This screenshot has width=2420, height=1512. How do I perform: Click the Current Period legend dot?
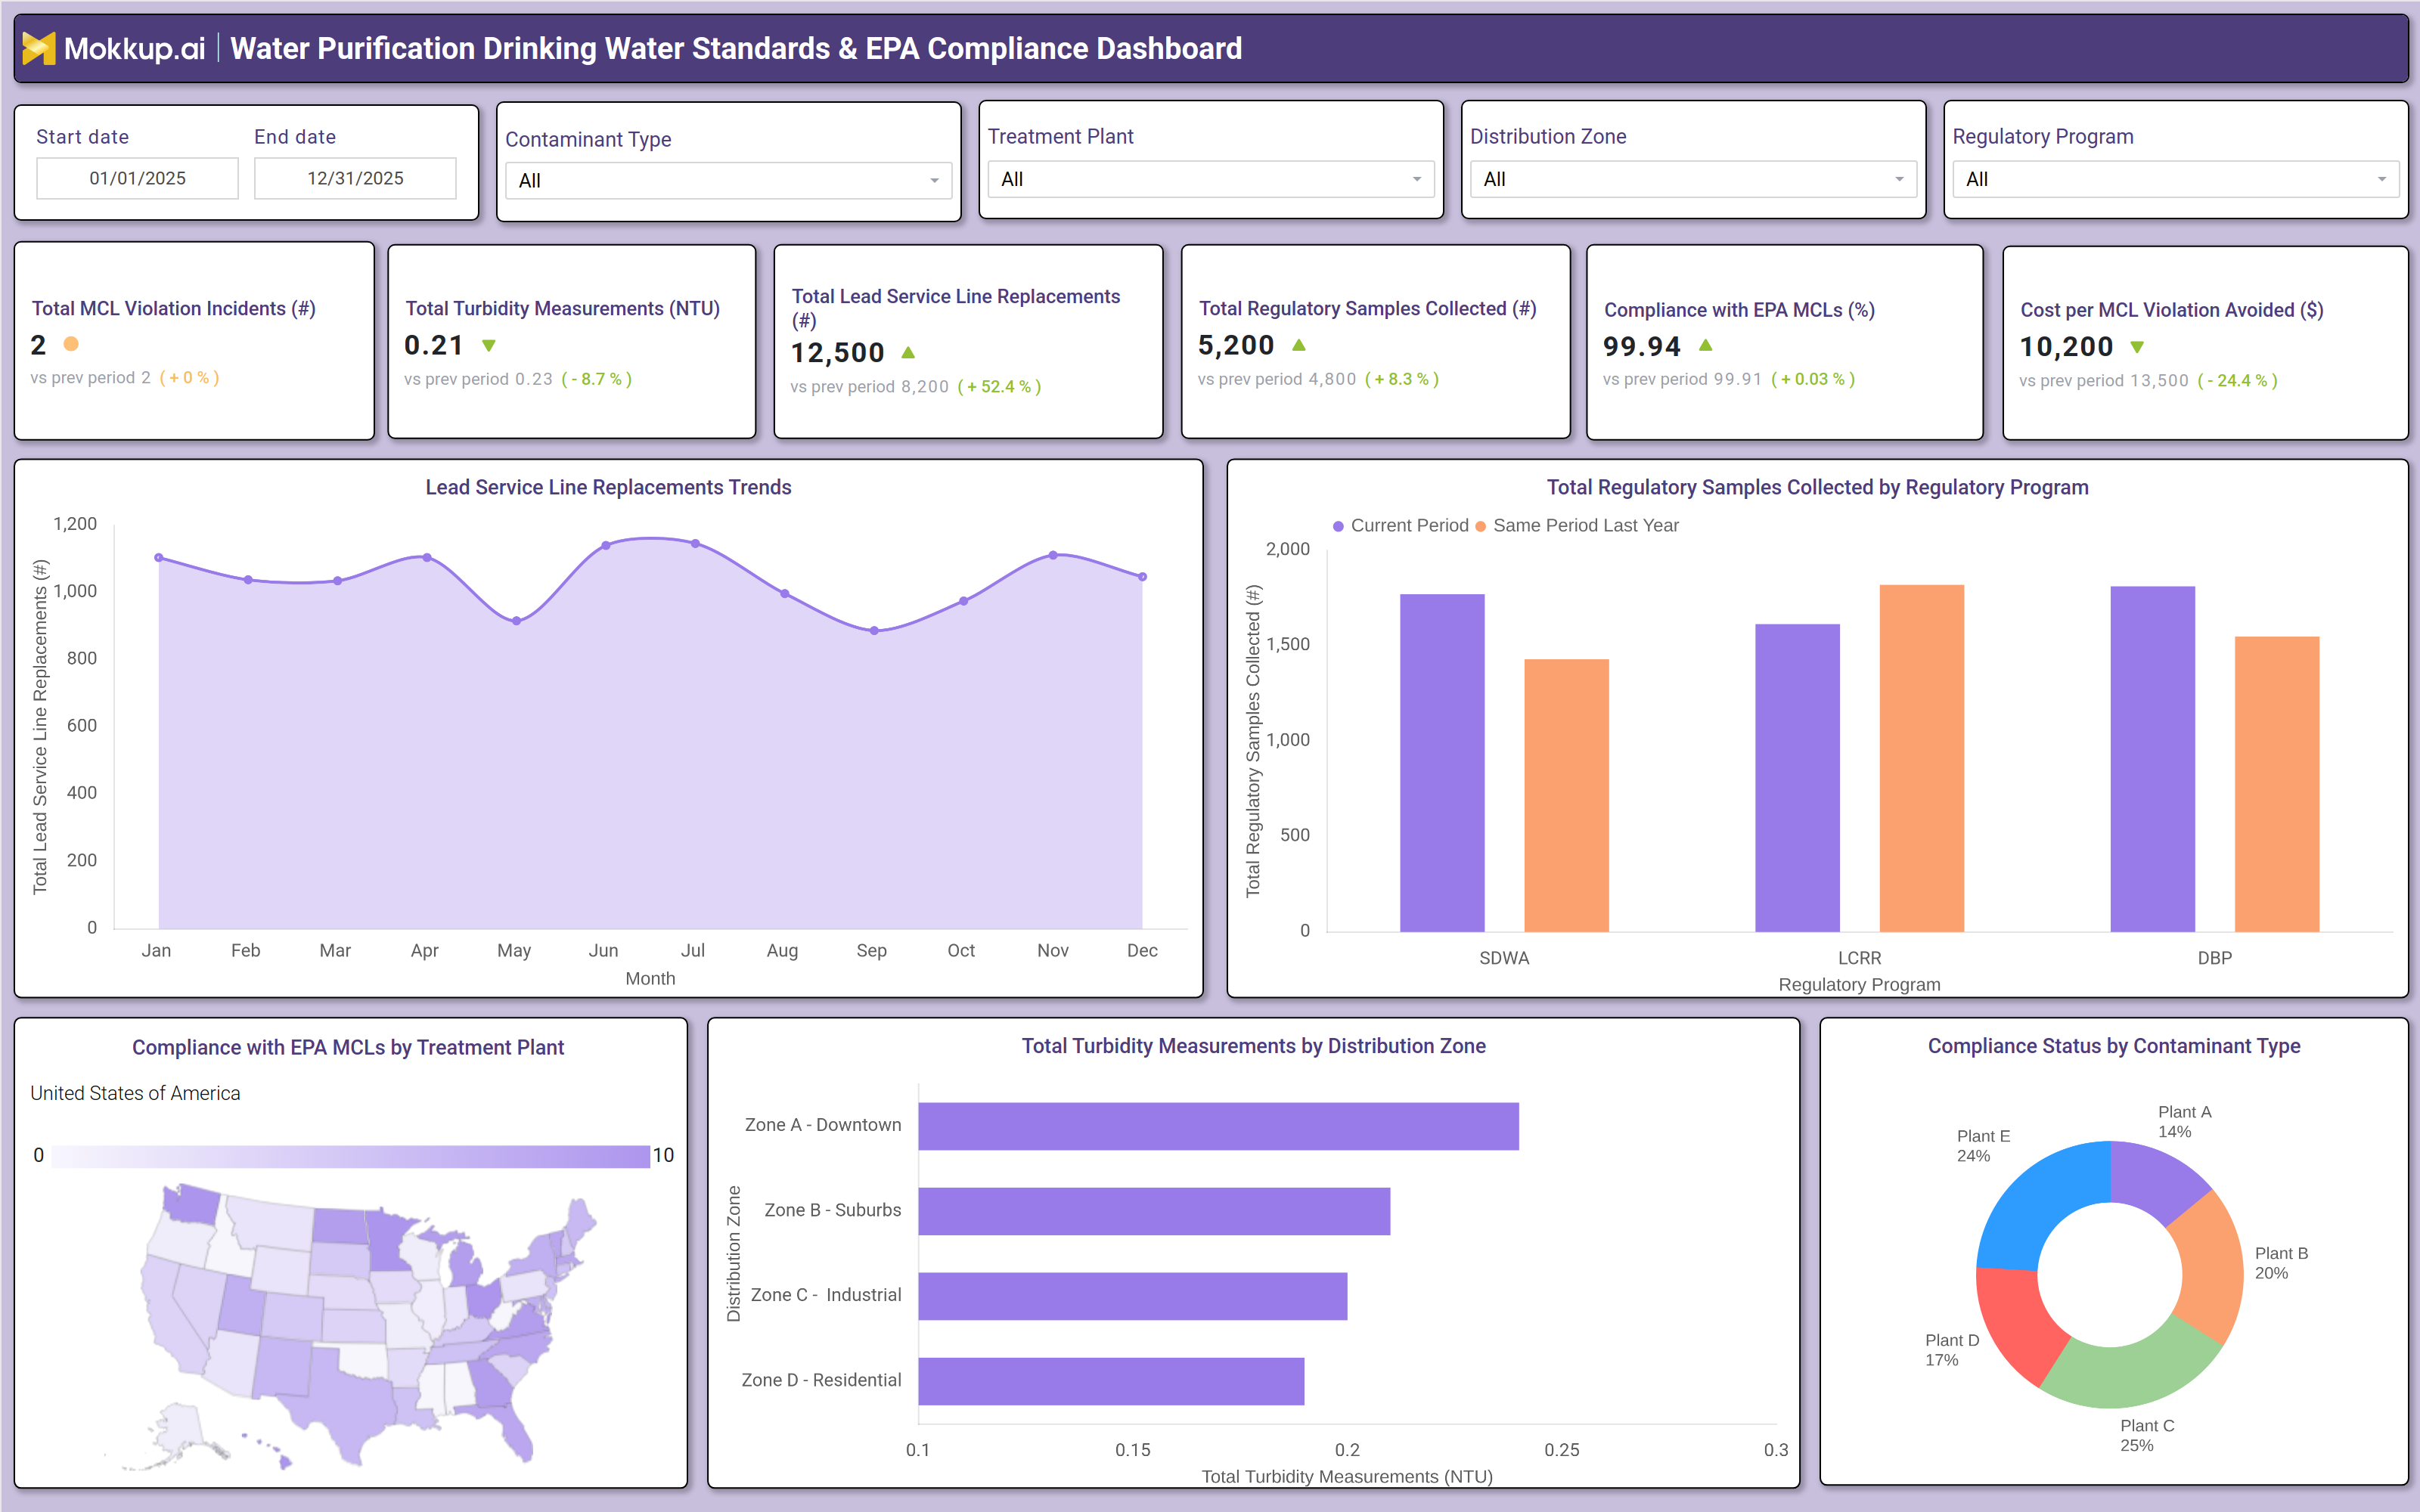click(x=1338, y=526)
